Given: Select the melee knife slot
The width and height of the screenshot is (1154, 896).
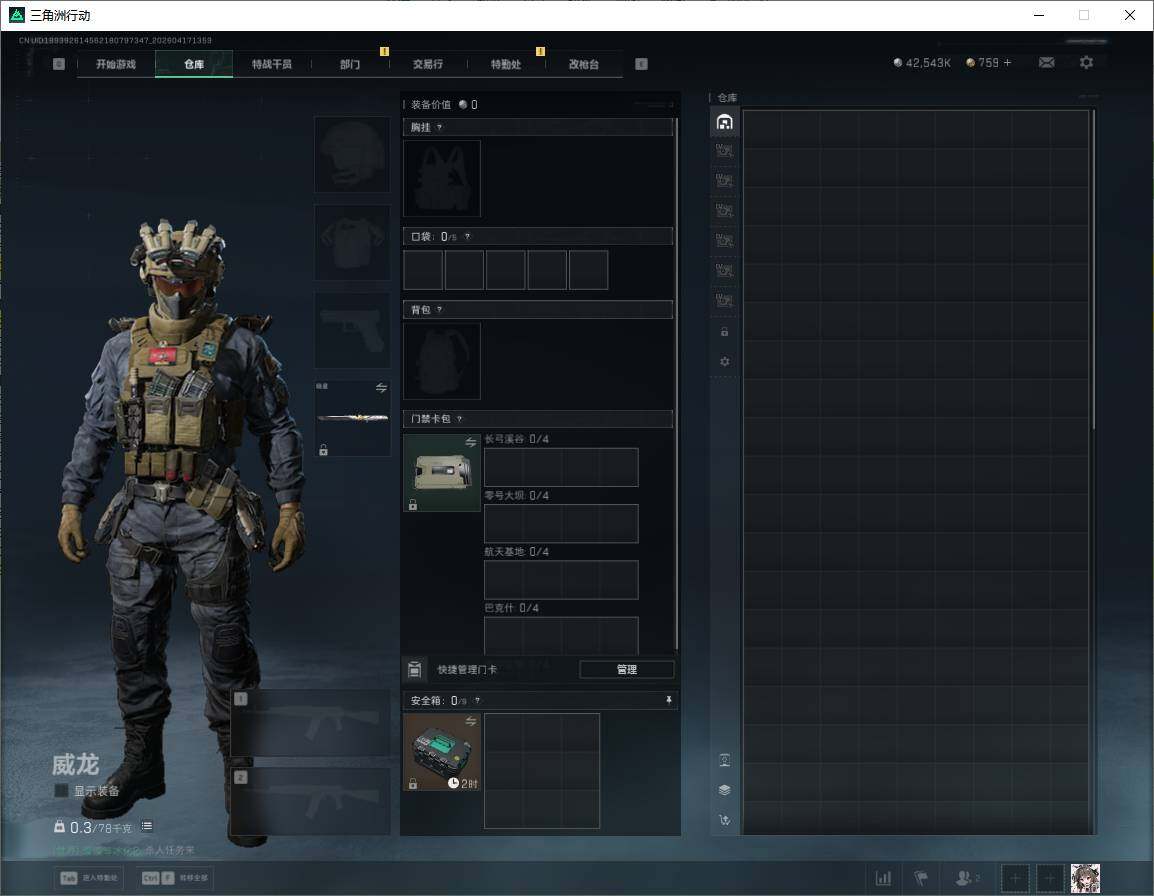Looking at the screenshot, I should click(353, 418).
